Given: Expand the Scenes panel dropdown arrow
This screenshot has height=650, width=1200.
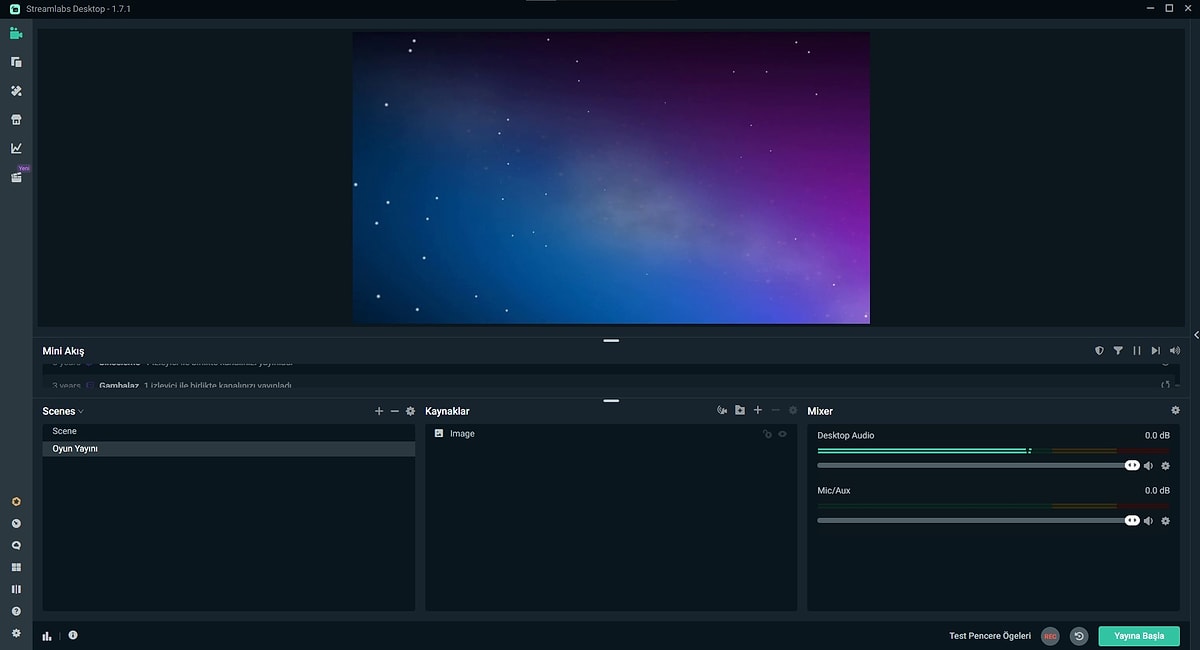Looking at the screenshot, I should [79, 411].
